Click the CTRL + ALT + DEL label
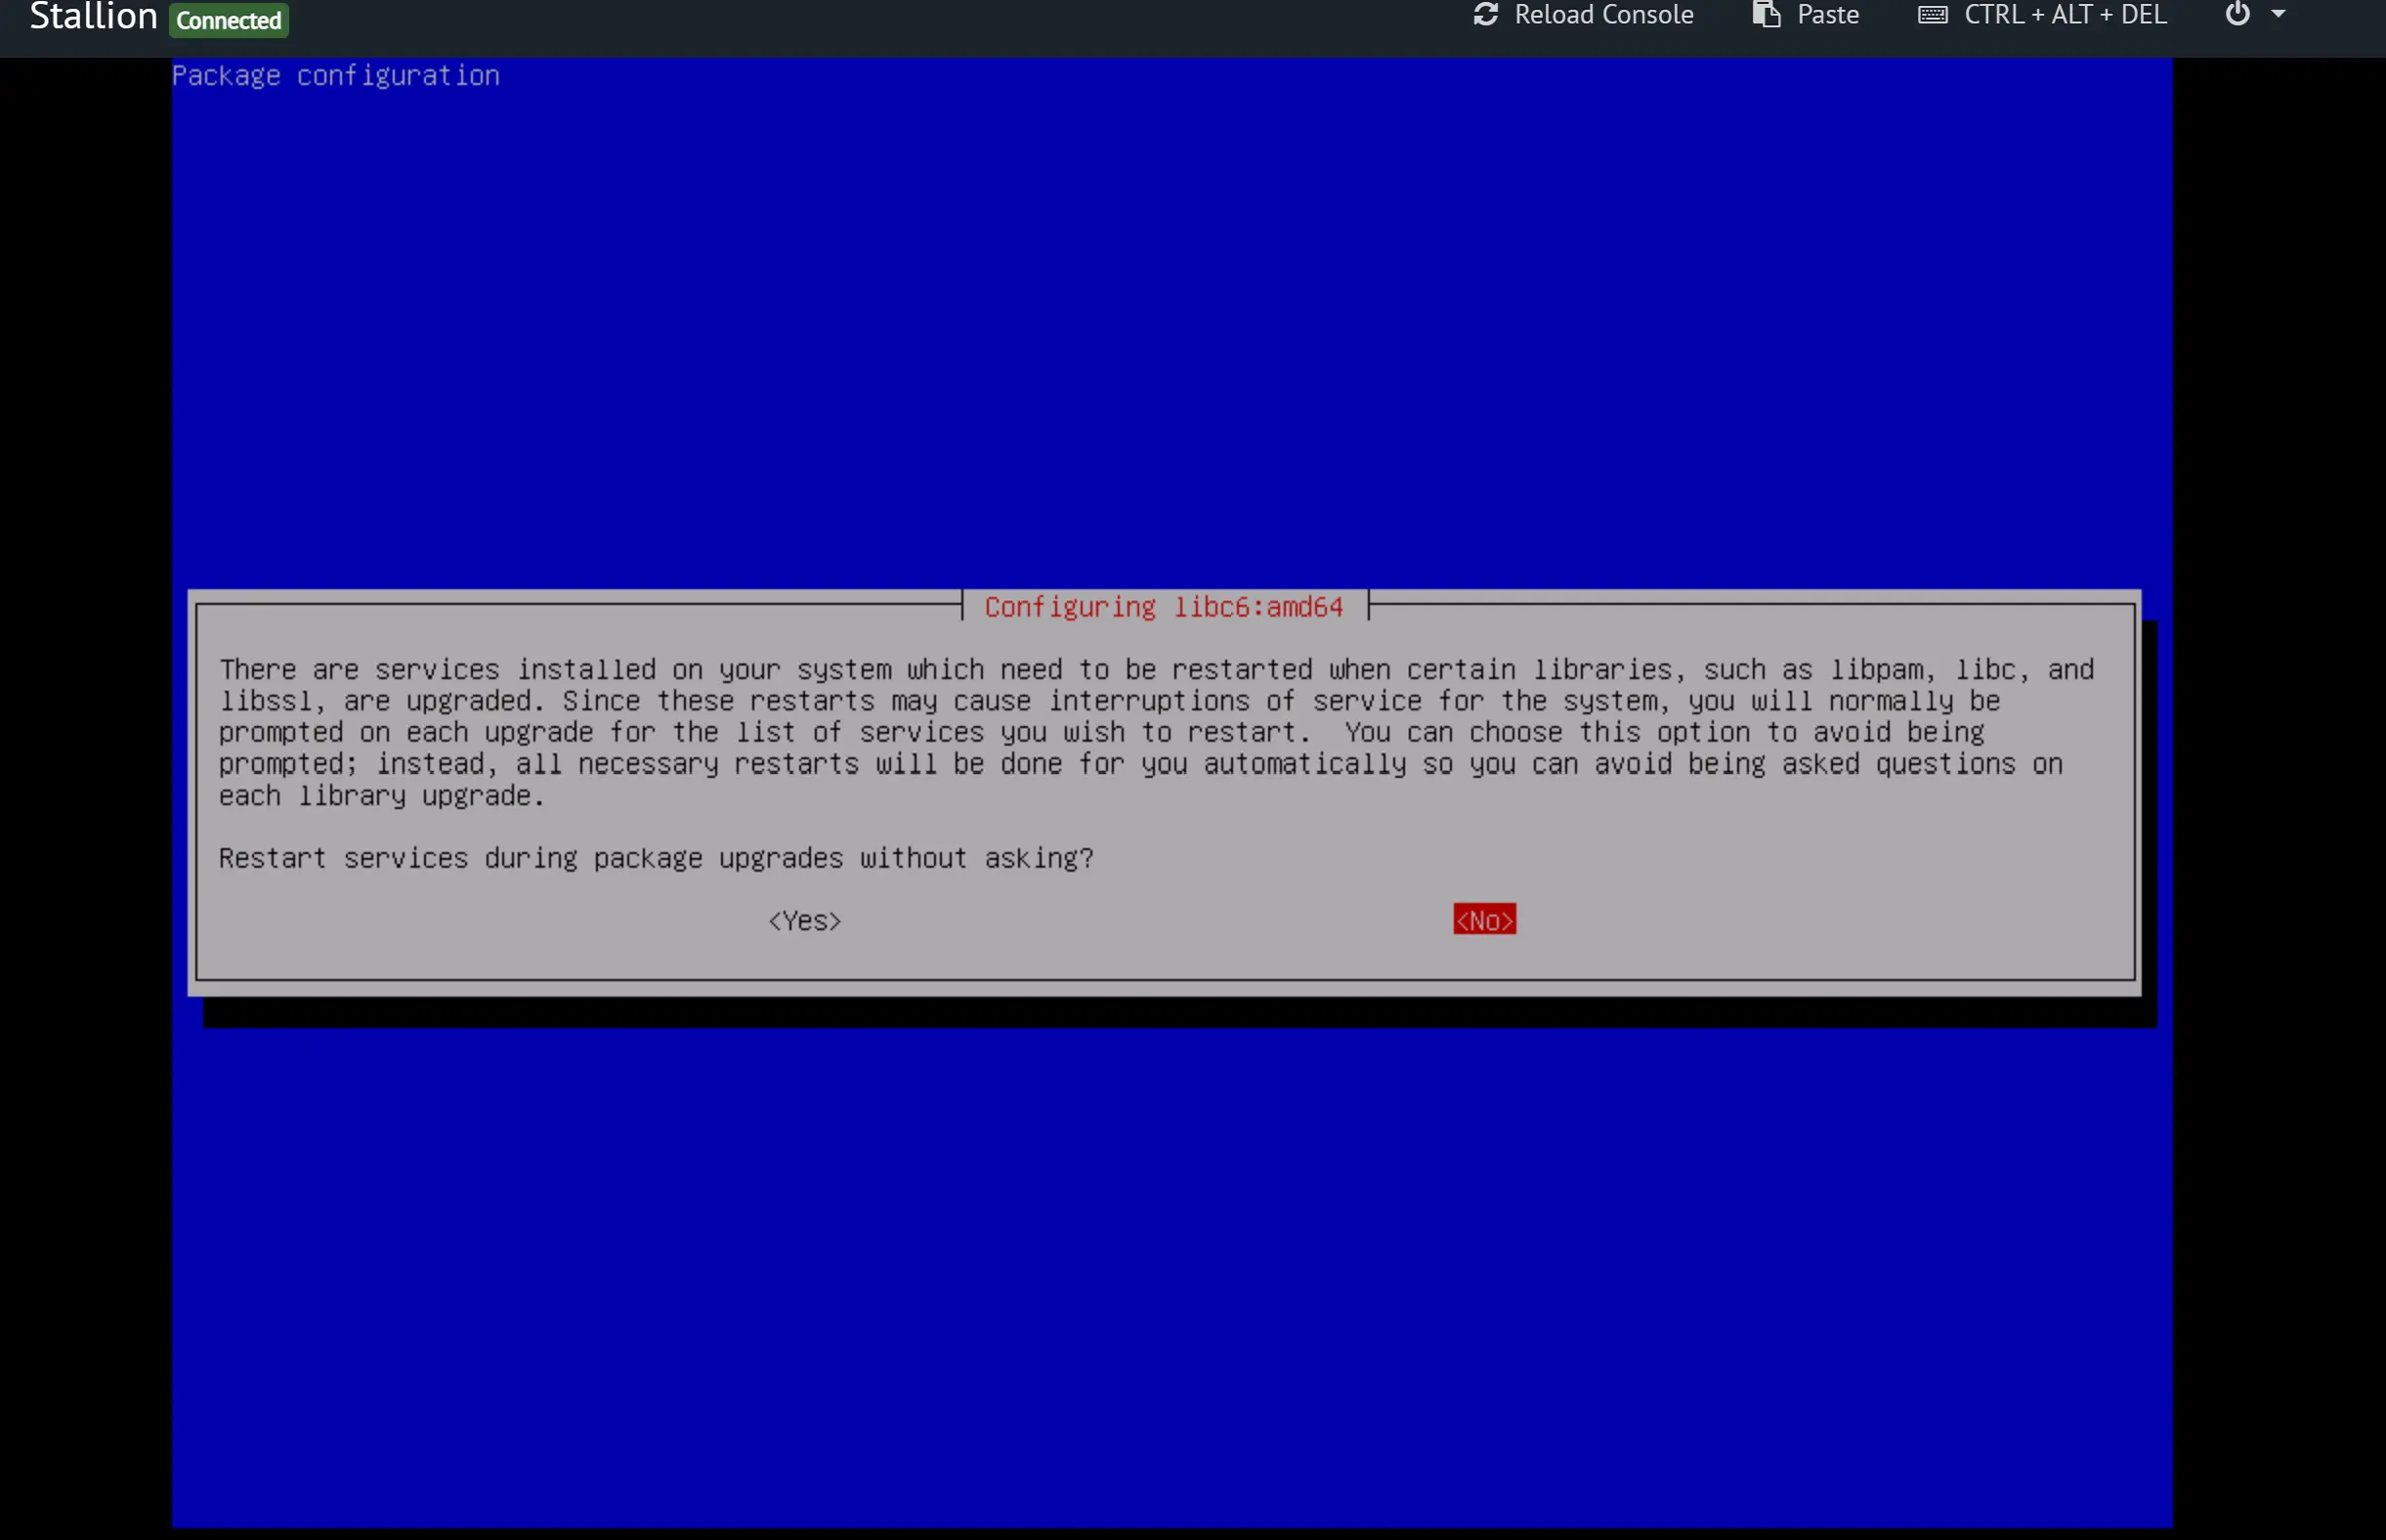Screen dimensions: 2386x1540 pyautogui.click(x=2065, y=14)
